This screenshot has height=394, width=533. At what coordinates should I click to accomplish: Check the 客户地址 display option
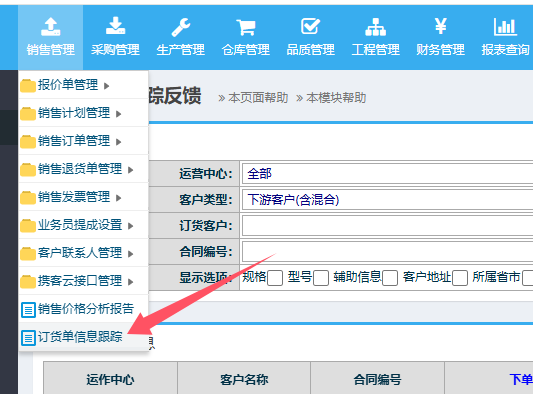point(460,278)
